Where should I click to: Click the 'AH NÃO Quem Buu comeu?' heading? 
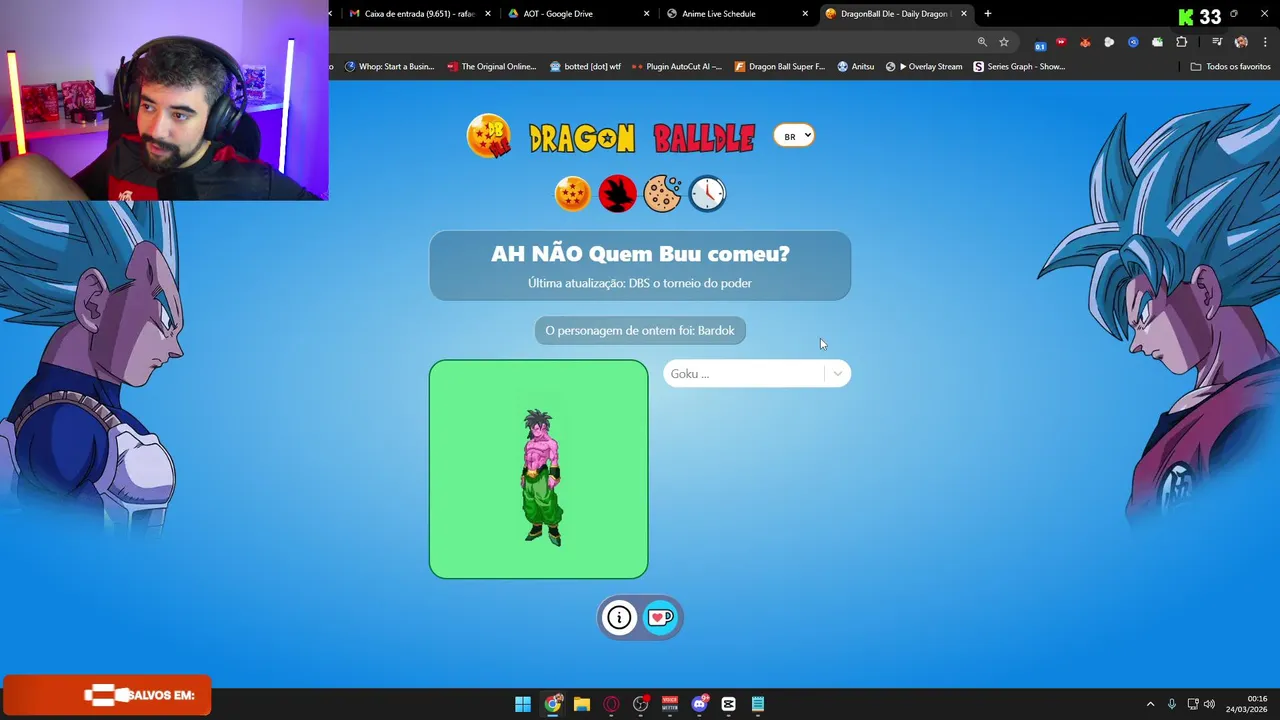(640, 254)
